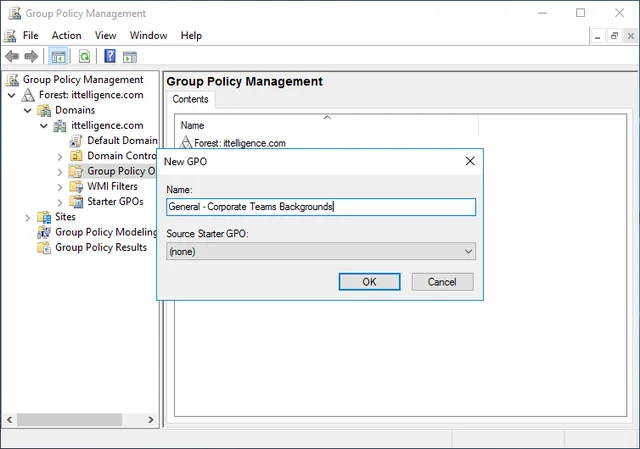Open the File menu
The image size is (640, 449).
(31, 36)
